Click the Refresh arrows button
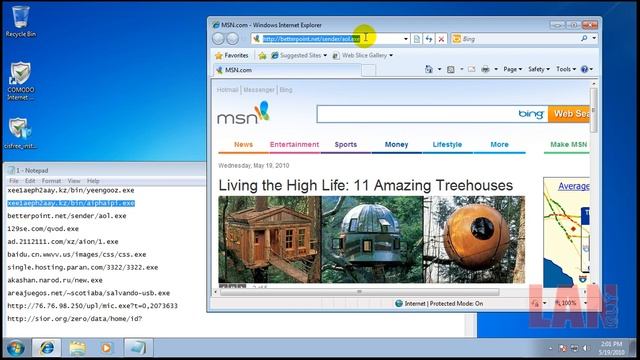Screen dimensions: 640x360 [429, 39]
